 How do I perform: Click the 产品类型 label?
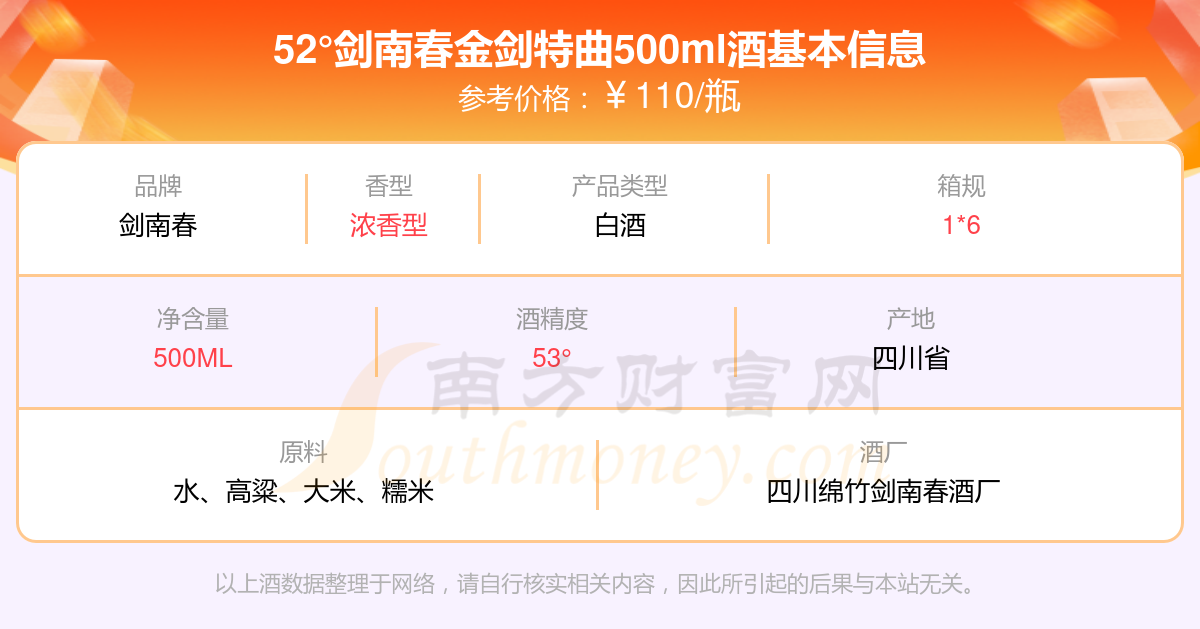pos(619,186)
